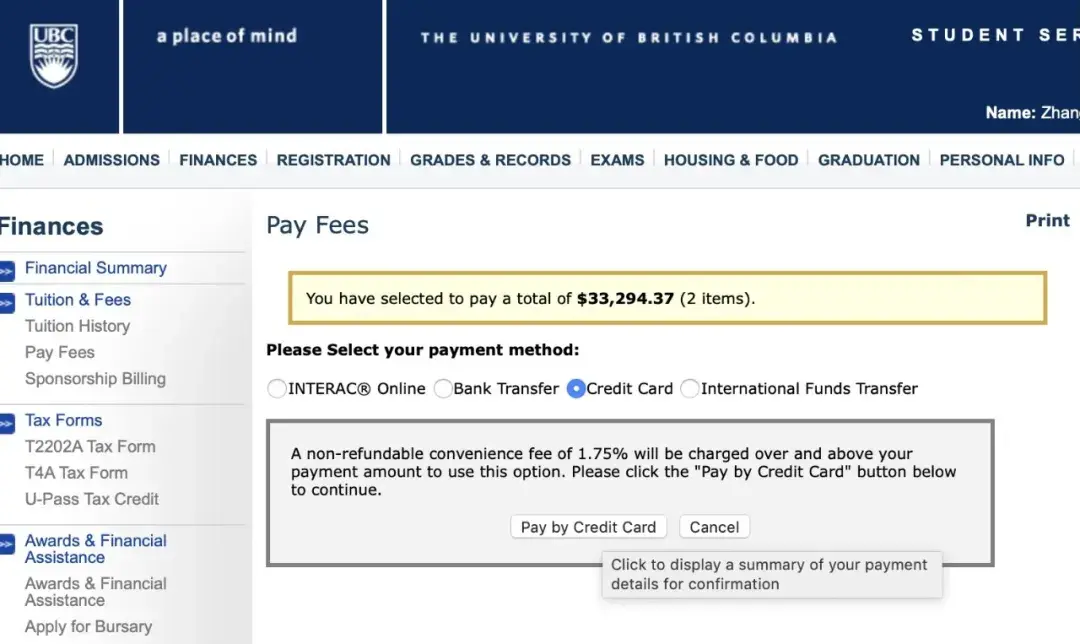1080x644 pixels.
Task: Click arrow icon beside Tuition & Fees
Action: point(7,301)
